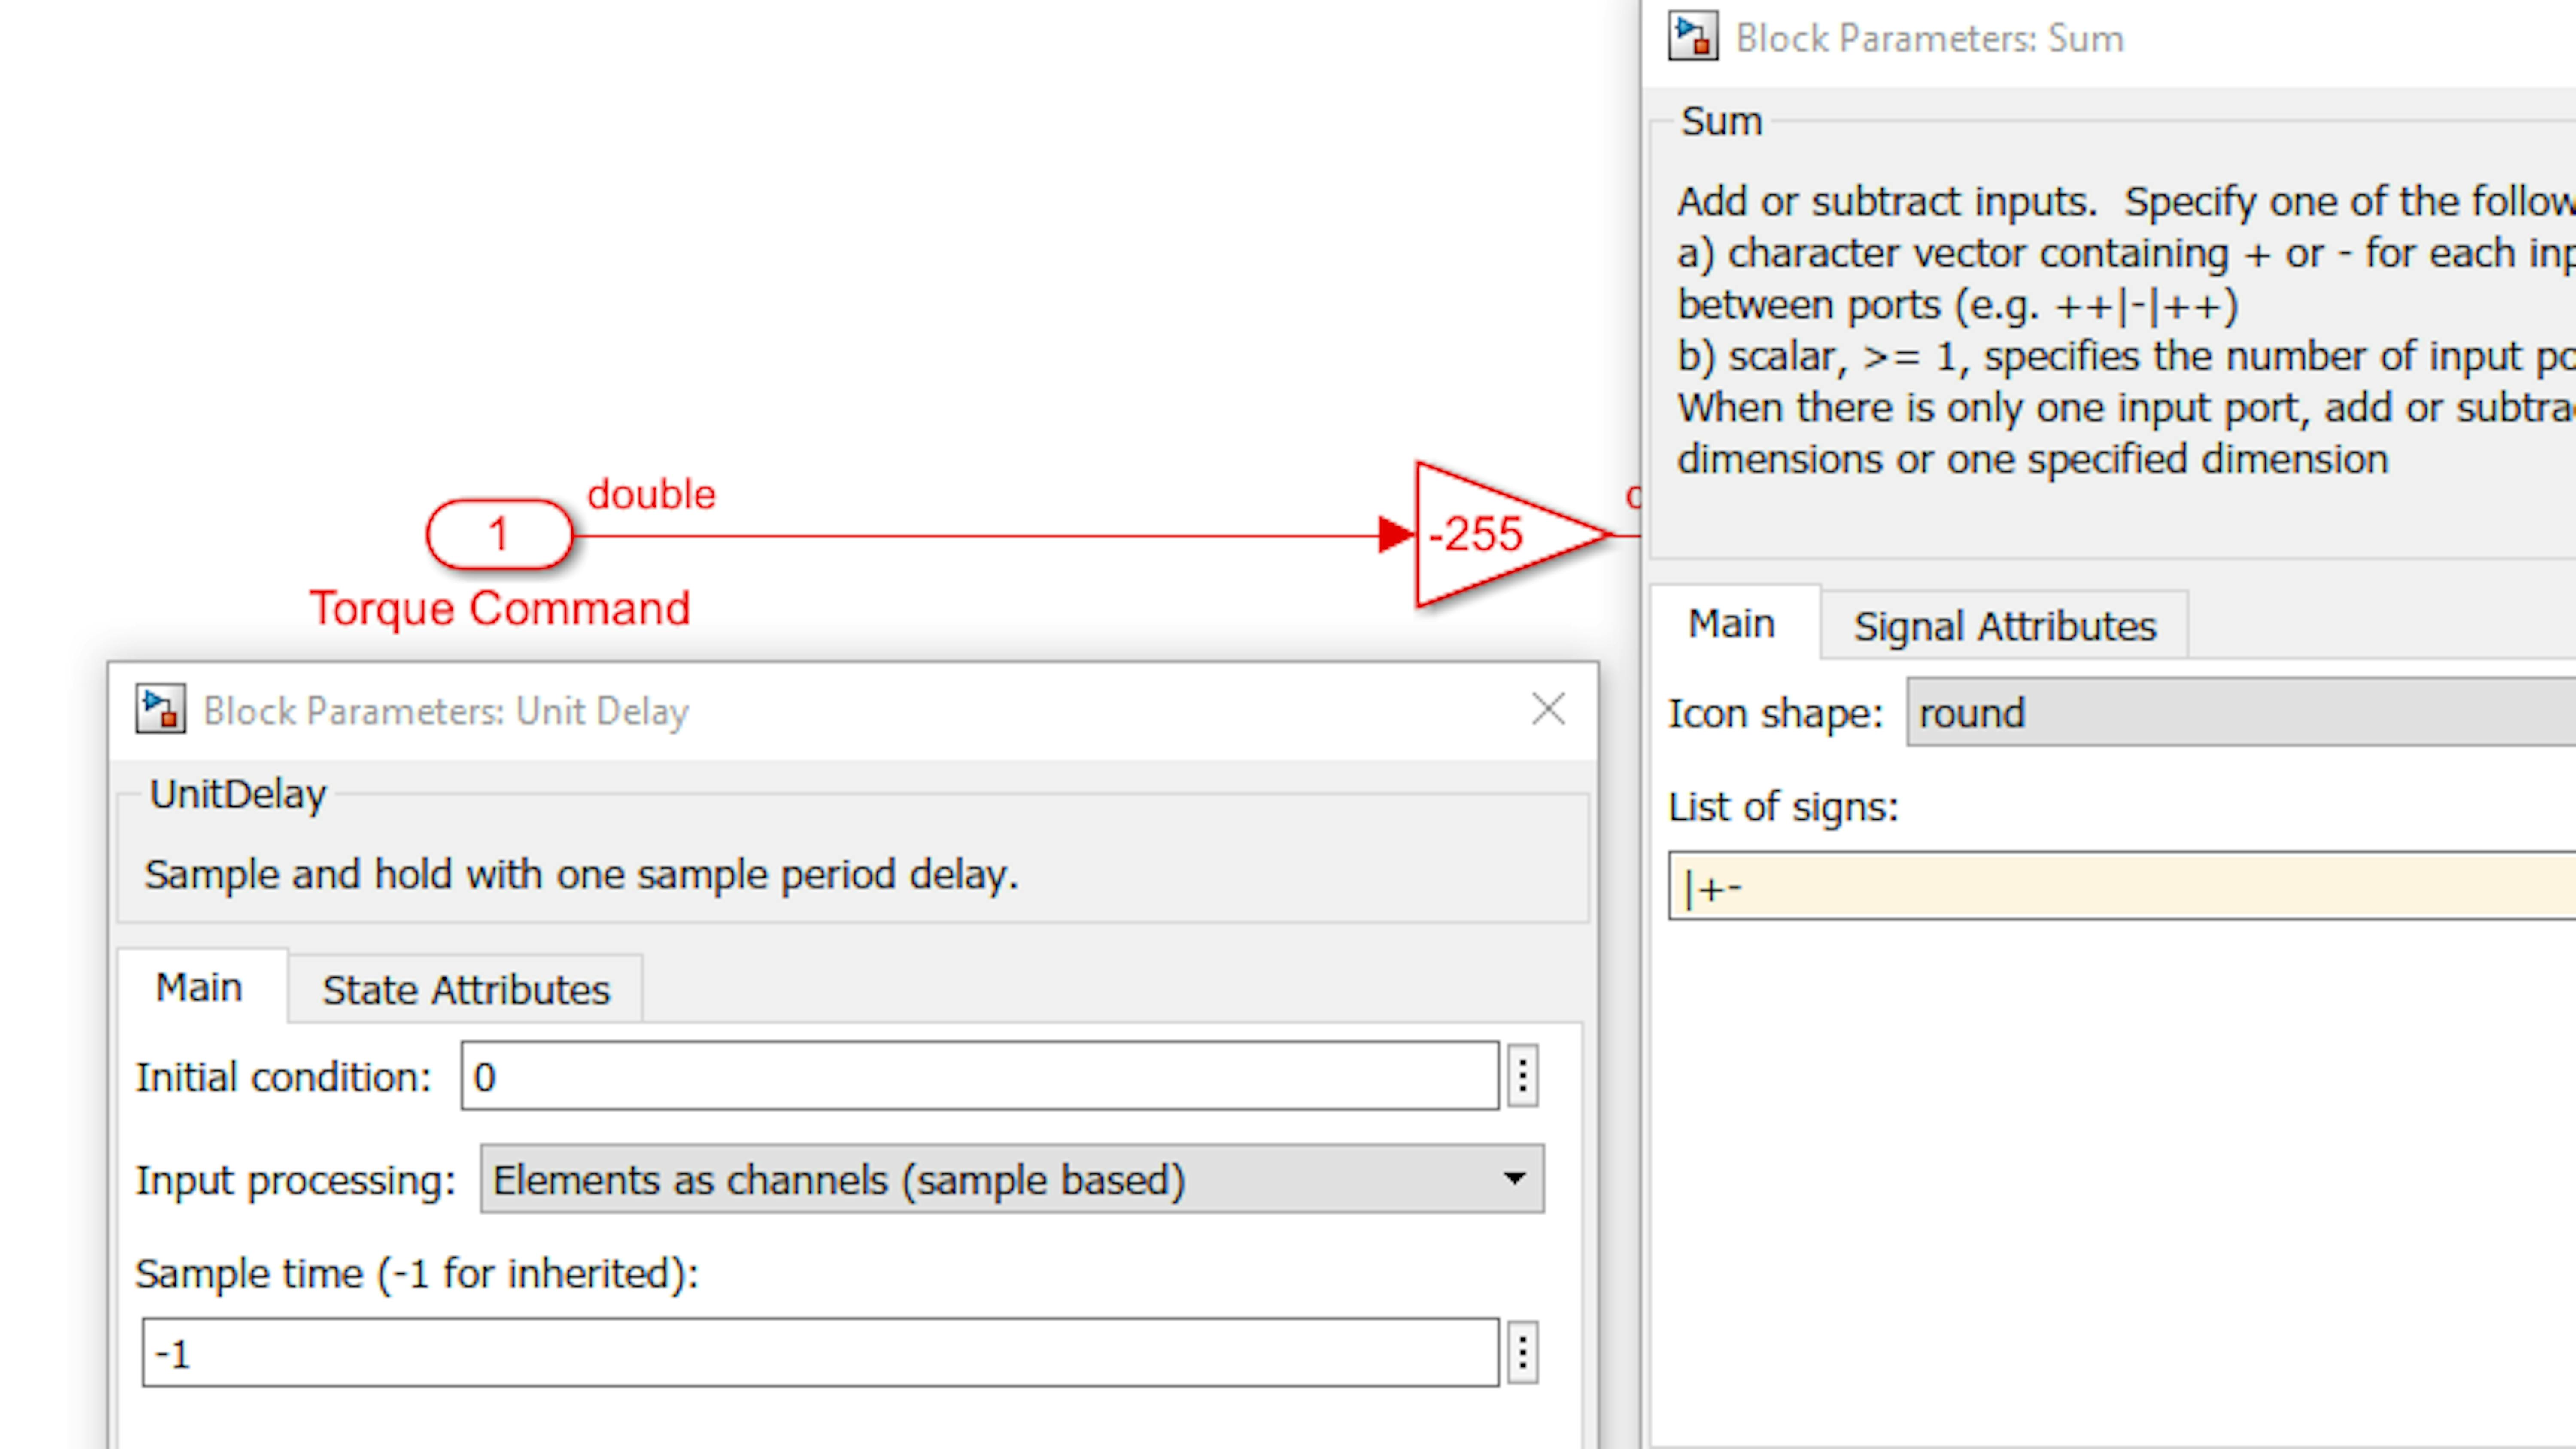Switch to the State Attributes tab

click(x=466, y=989)
